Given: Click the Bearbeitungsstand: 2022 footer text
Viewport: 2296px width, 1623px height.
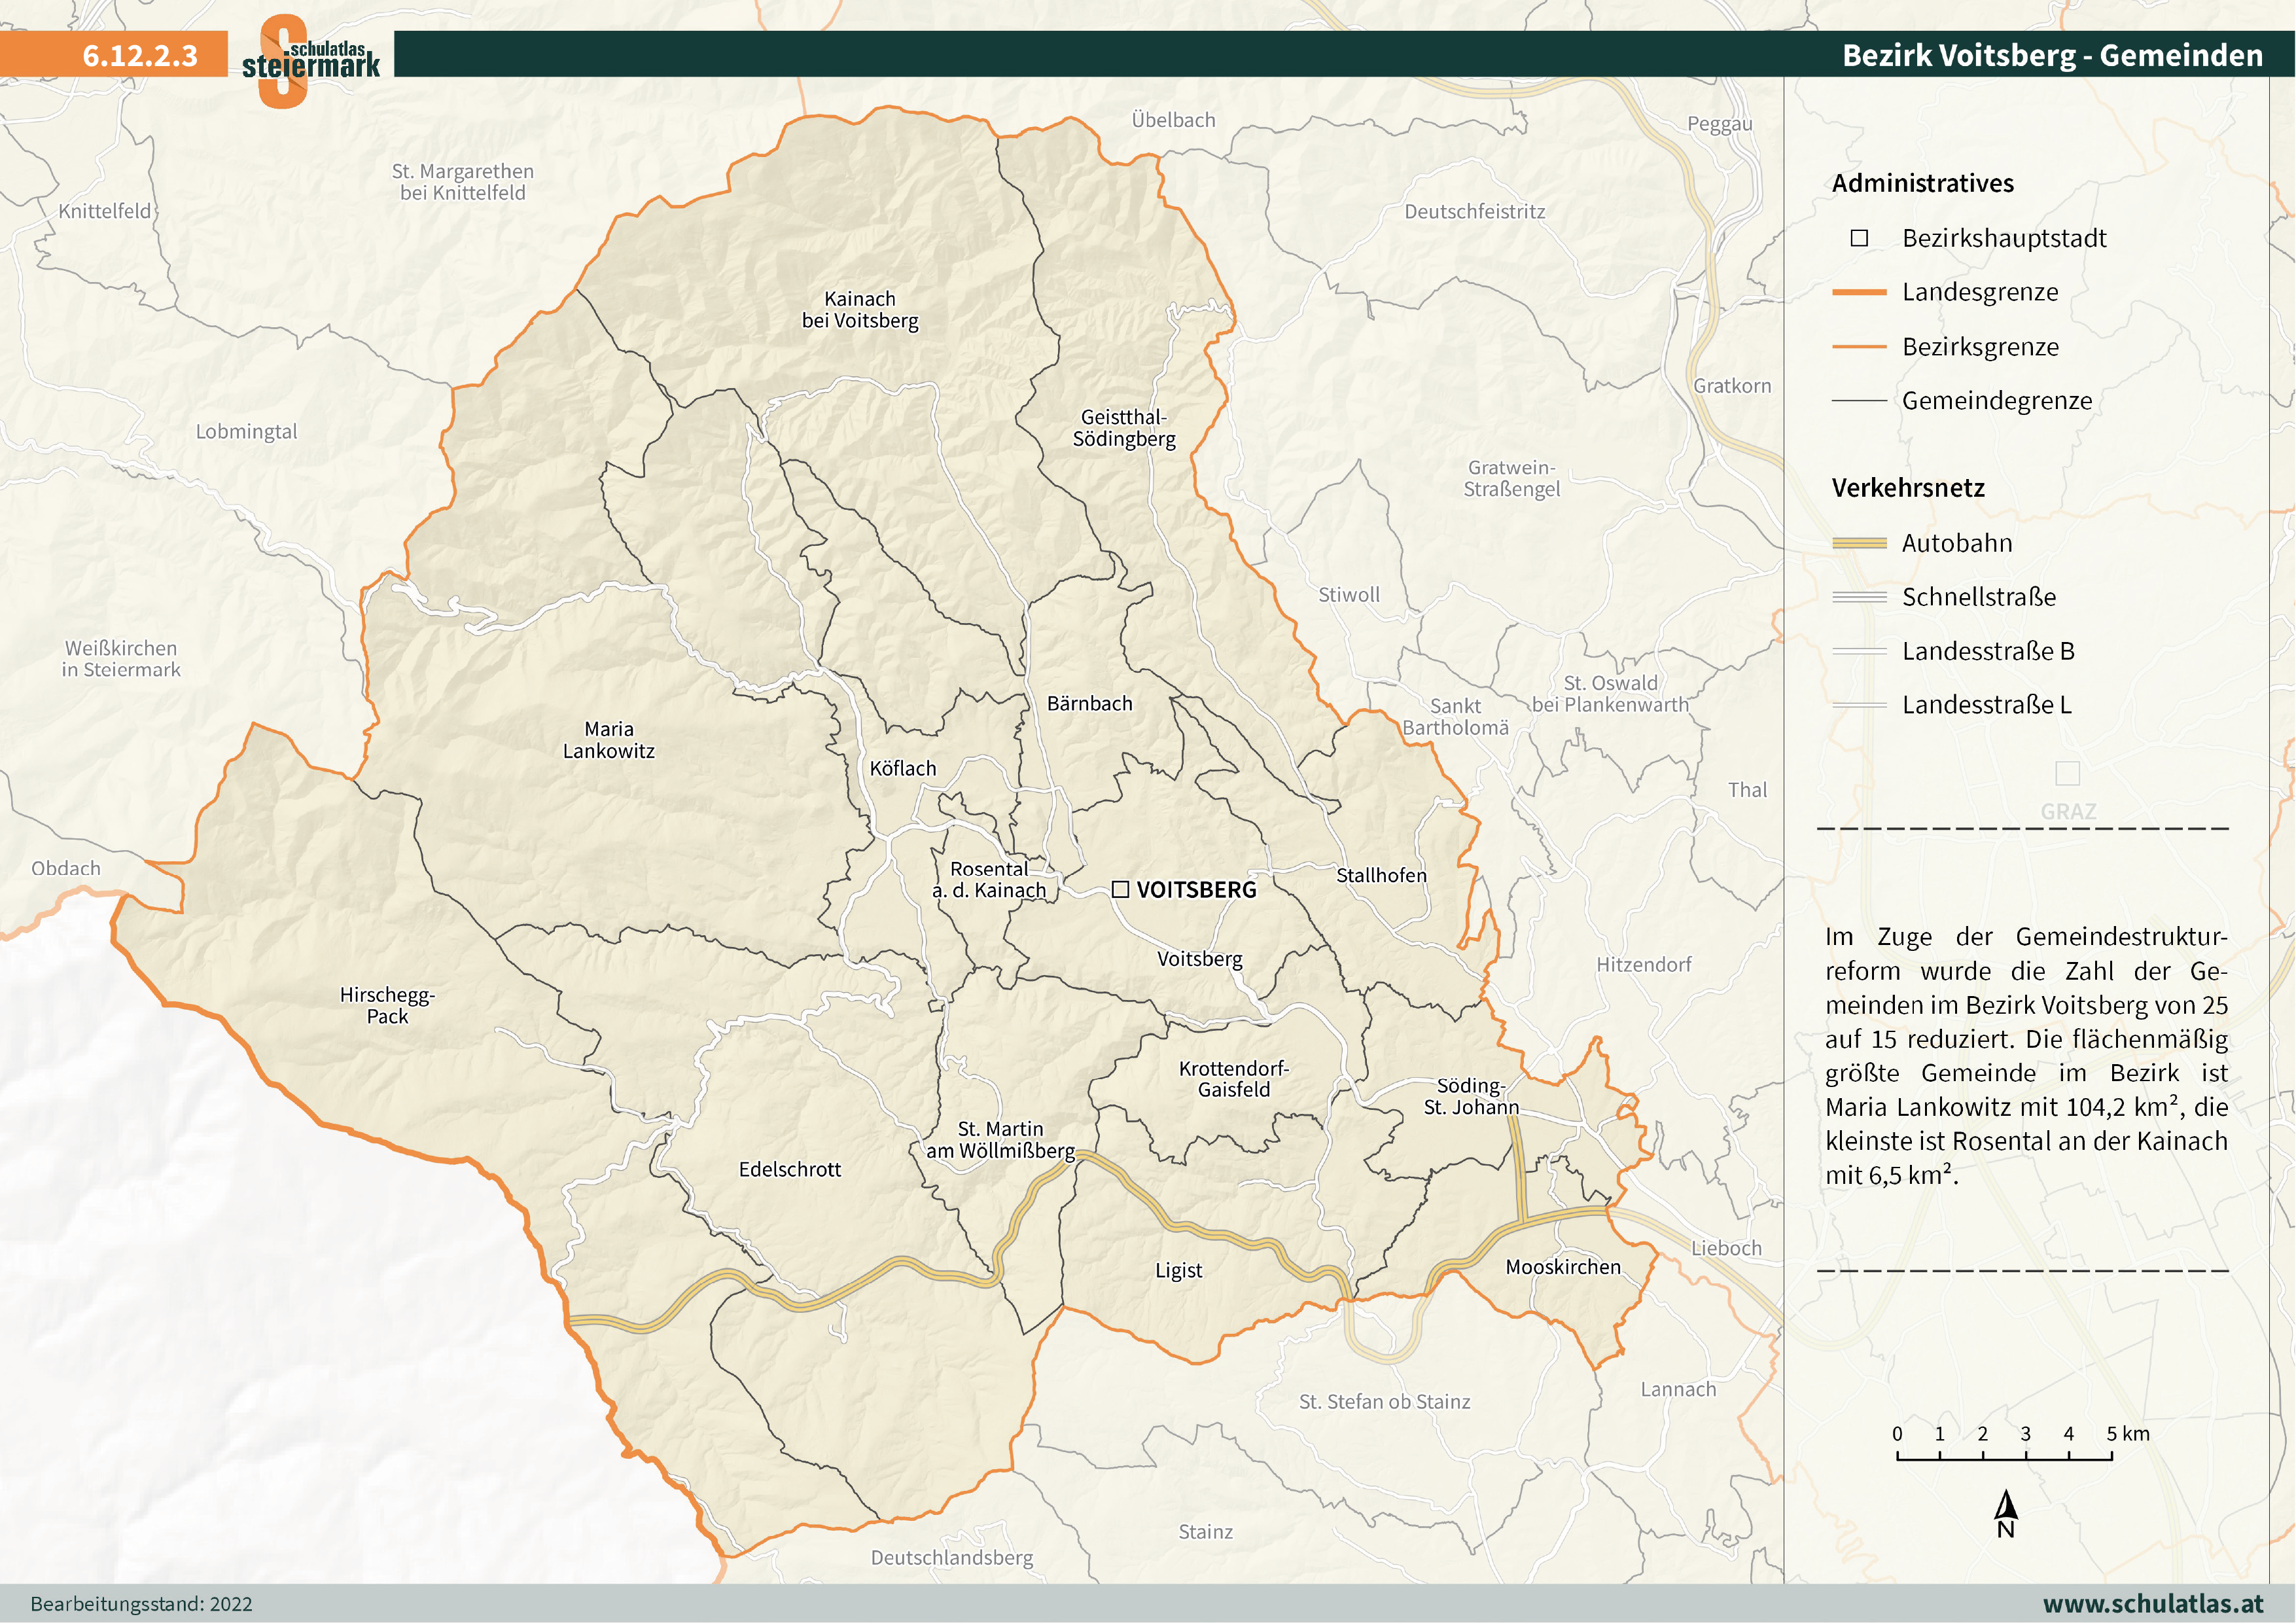Looking at the screenshot, I should click(x=141, y=1604).
